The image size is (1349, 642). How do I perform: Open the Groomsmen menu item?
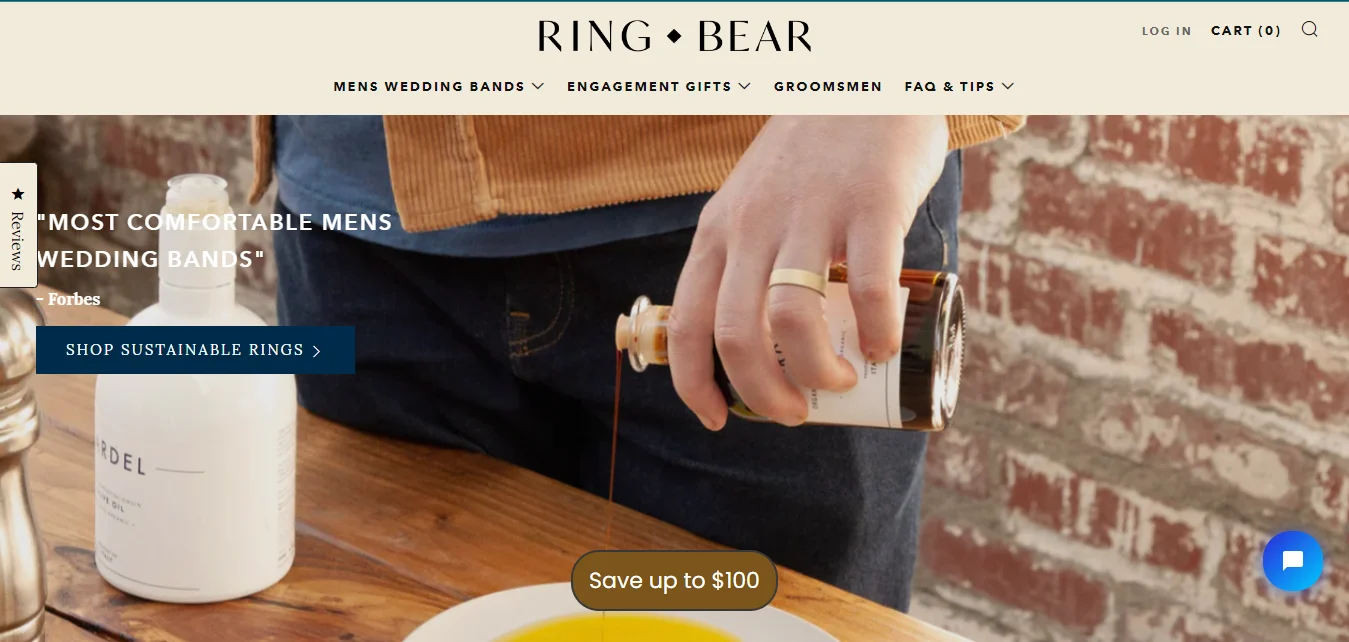[x=828, y=87]
